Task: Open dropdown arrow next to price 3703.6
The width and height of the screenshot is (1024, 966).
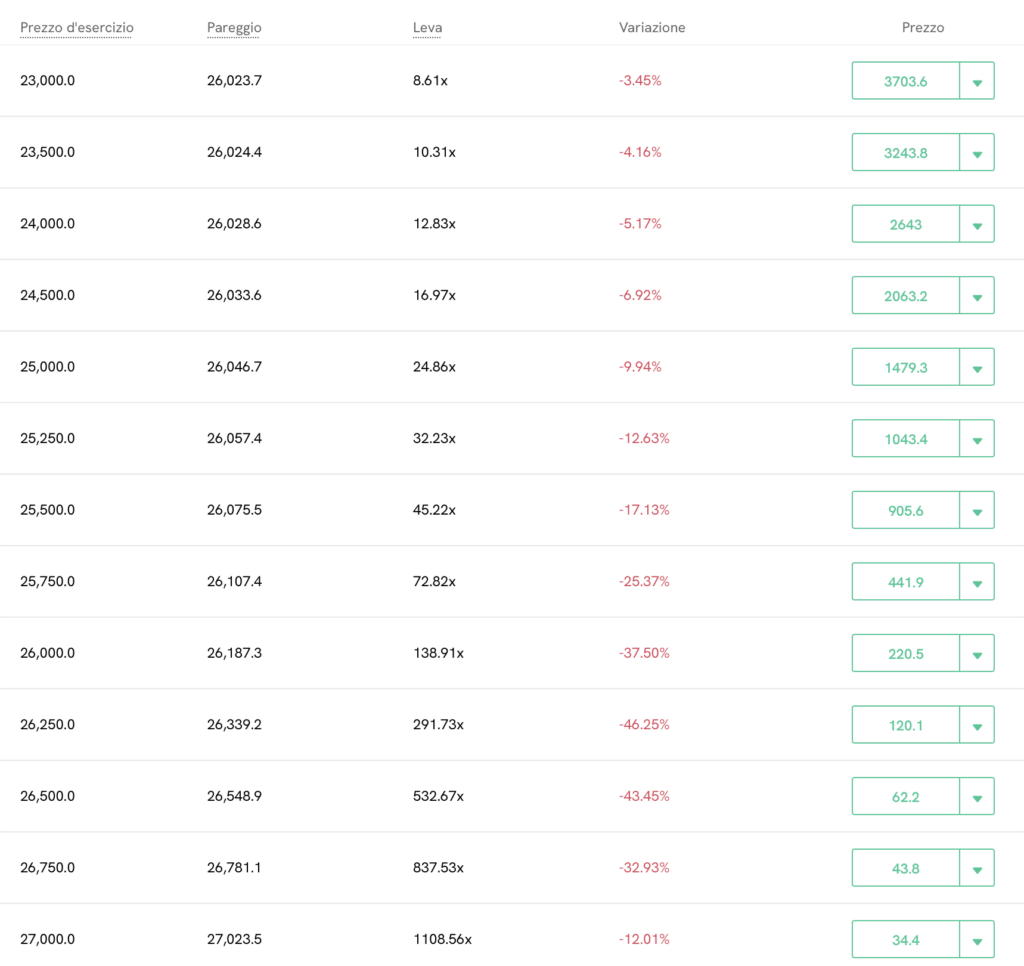Action: point(977,81)
